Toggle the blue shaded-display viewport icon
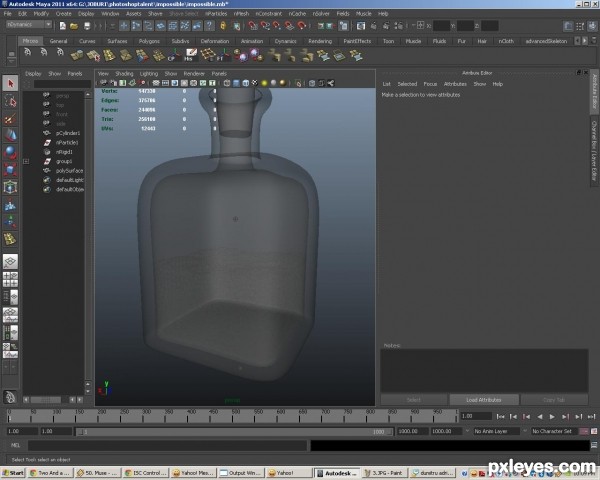 [236, 83]
